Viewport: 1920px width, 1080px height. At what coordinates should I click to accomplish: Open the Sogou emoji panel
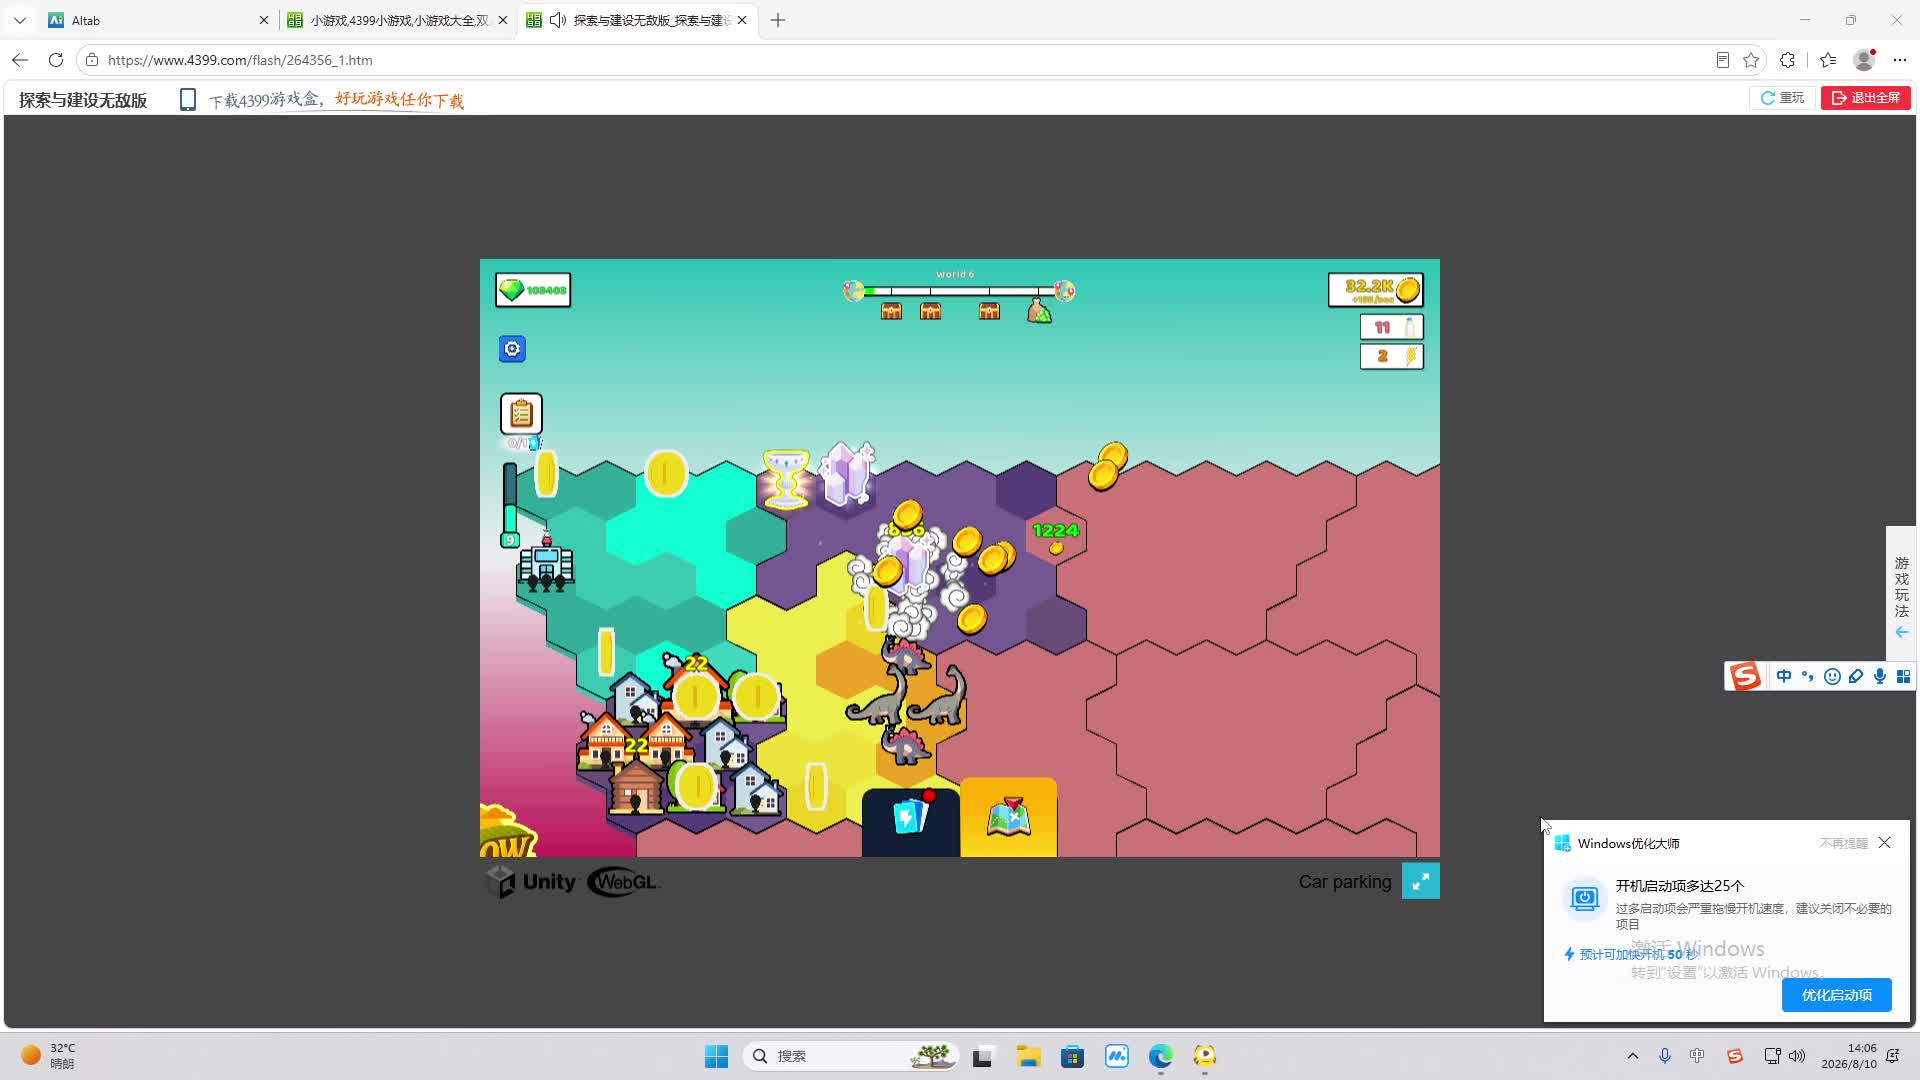(x=1832, y=677)
